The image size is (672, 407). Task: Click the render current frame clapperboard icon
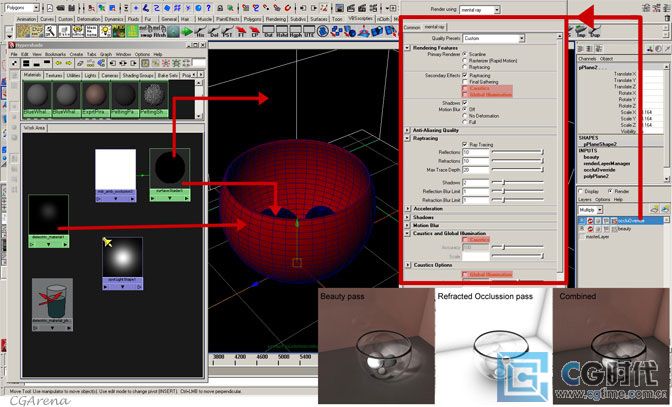click(351, 8)
